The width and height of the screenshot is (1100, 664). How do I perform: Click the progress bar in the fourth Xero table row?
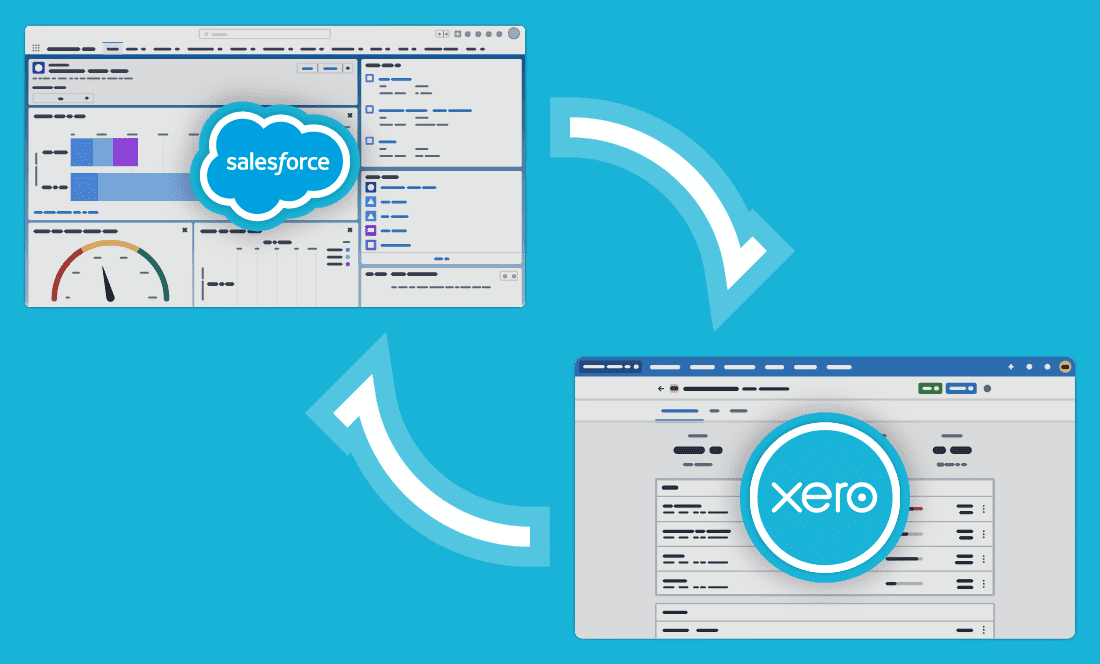point(904,583)
